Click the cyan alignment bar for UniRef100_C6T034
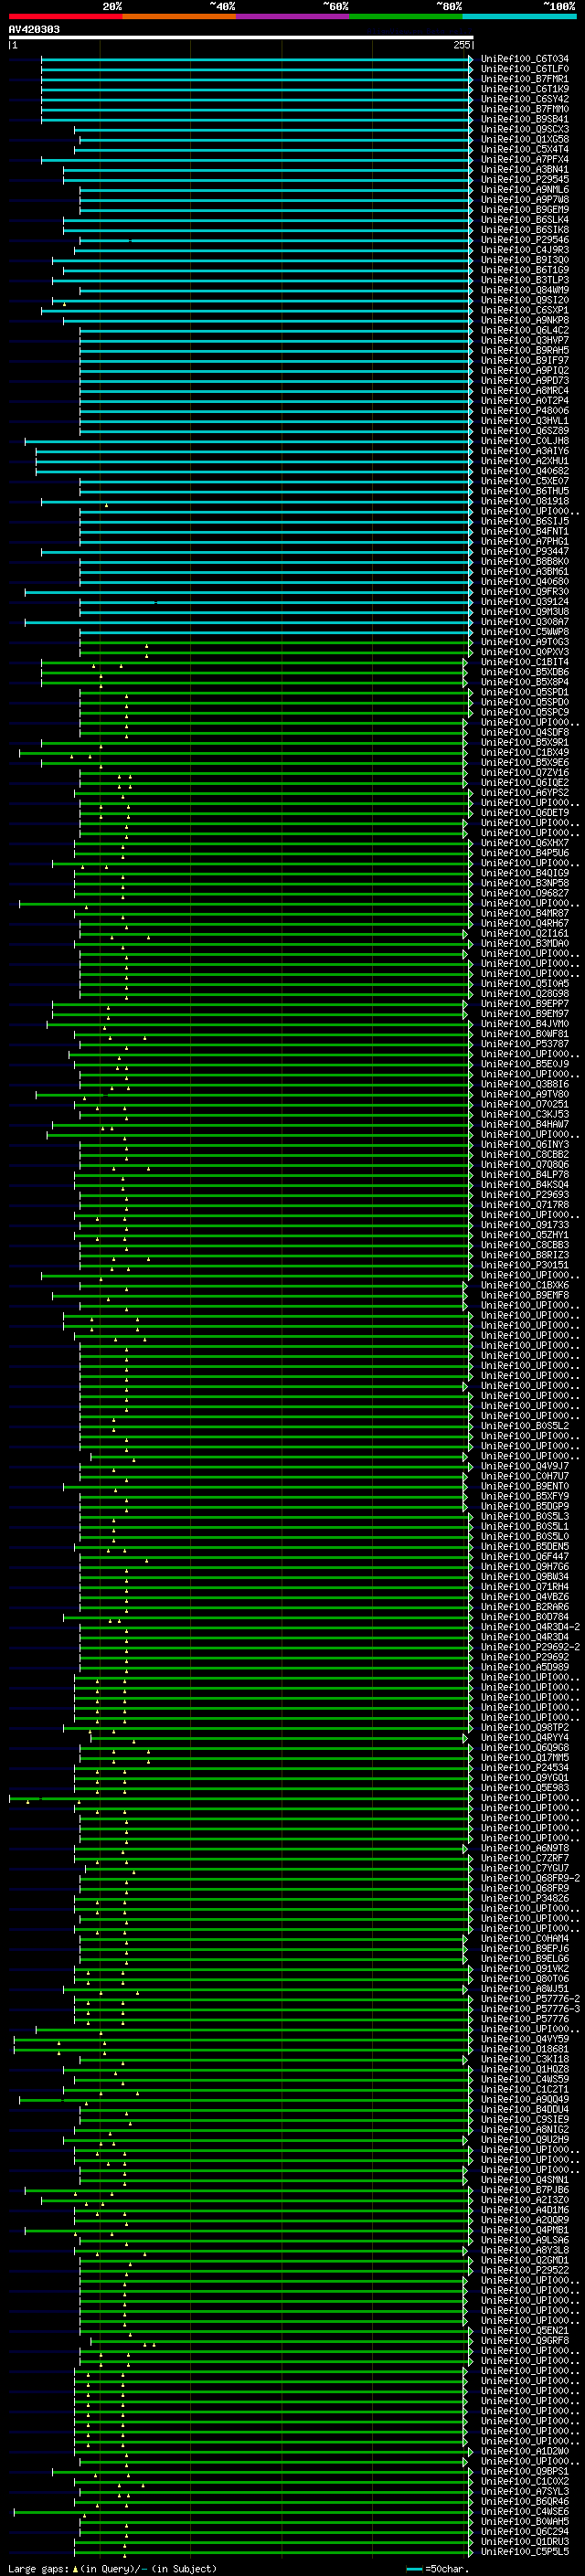This screenshot has height=2576, width=585. [257, 59]
